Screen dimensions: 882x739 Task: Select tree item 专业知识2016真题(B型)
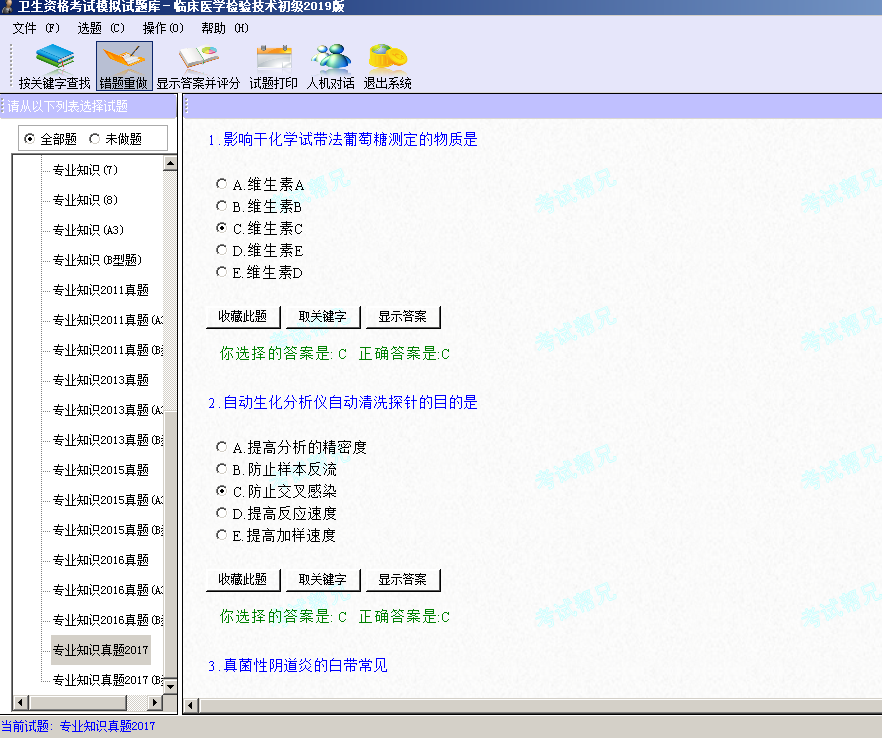click(107, 620)
